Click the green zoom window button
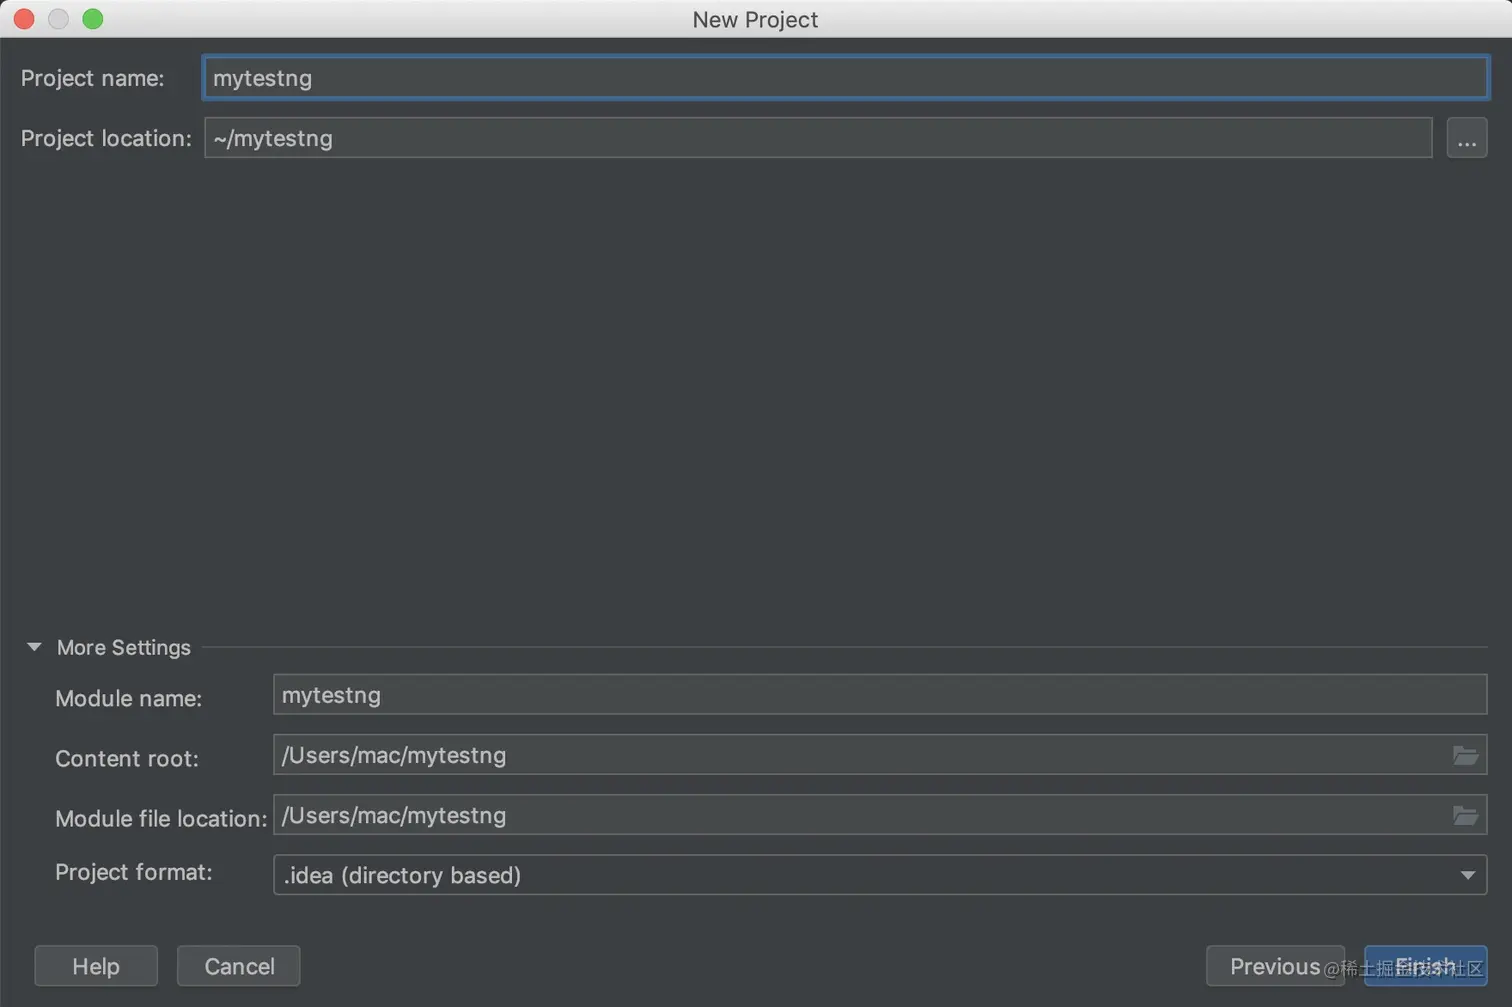1512x1007 pixels. pos(93,19)
